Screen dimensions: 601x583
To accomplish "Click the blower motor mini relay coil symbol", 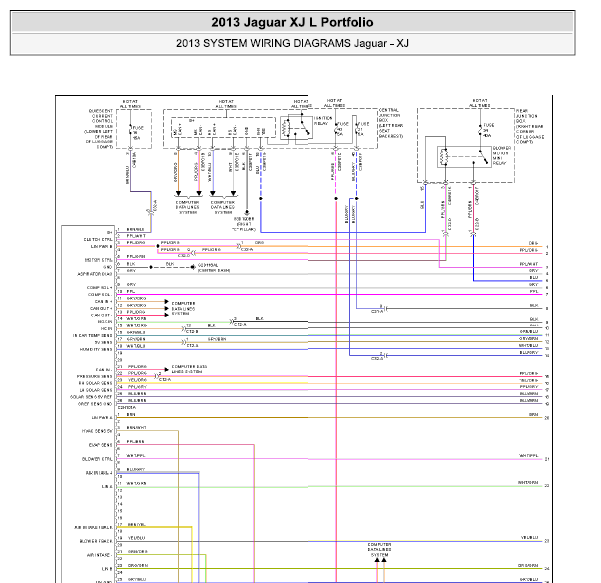I will pyautogui.click(x=445, y=157).
